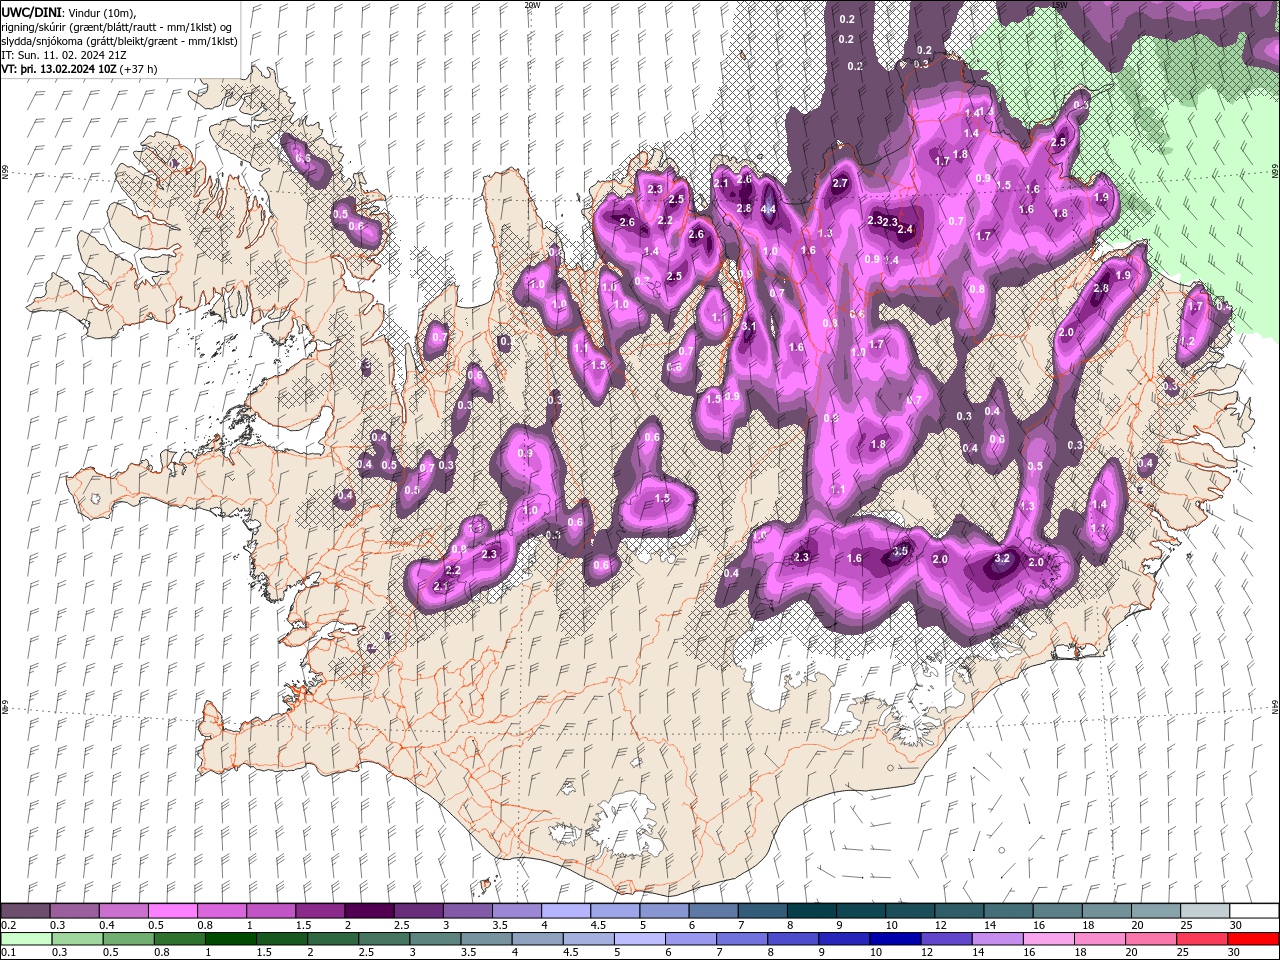Click the 15W longitude label on the map edge
This screenshot has width=1280, height=960.
tap(1060, 5)
